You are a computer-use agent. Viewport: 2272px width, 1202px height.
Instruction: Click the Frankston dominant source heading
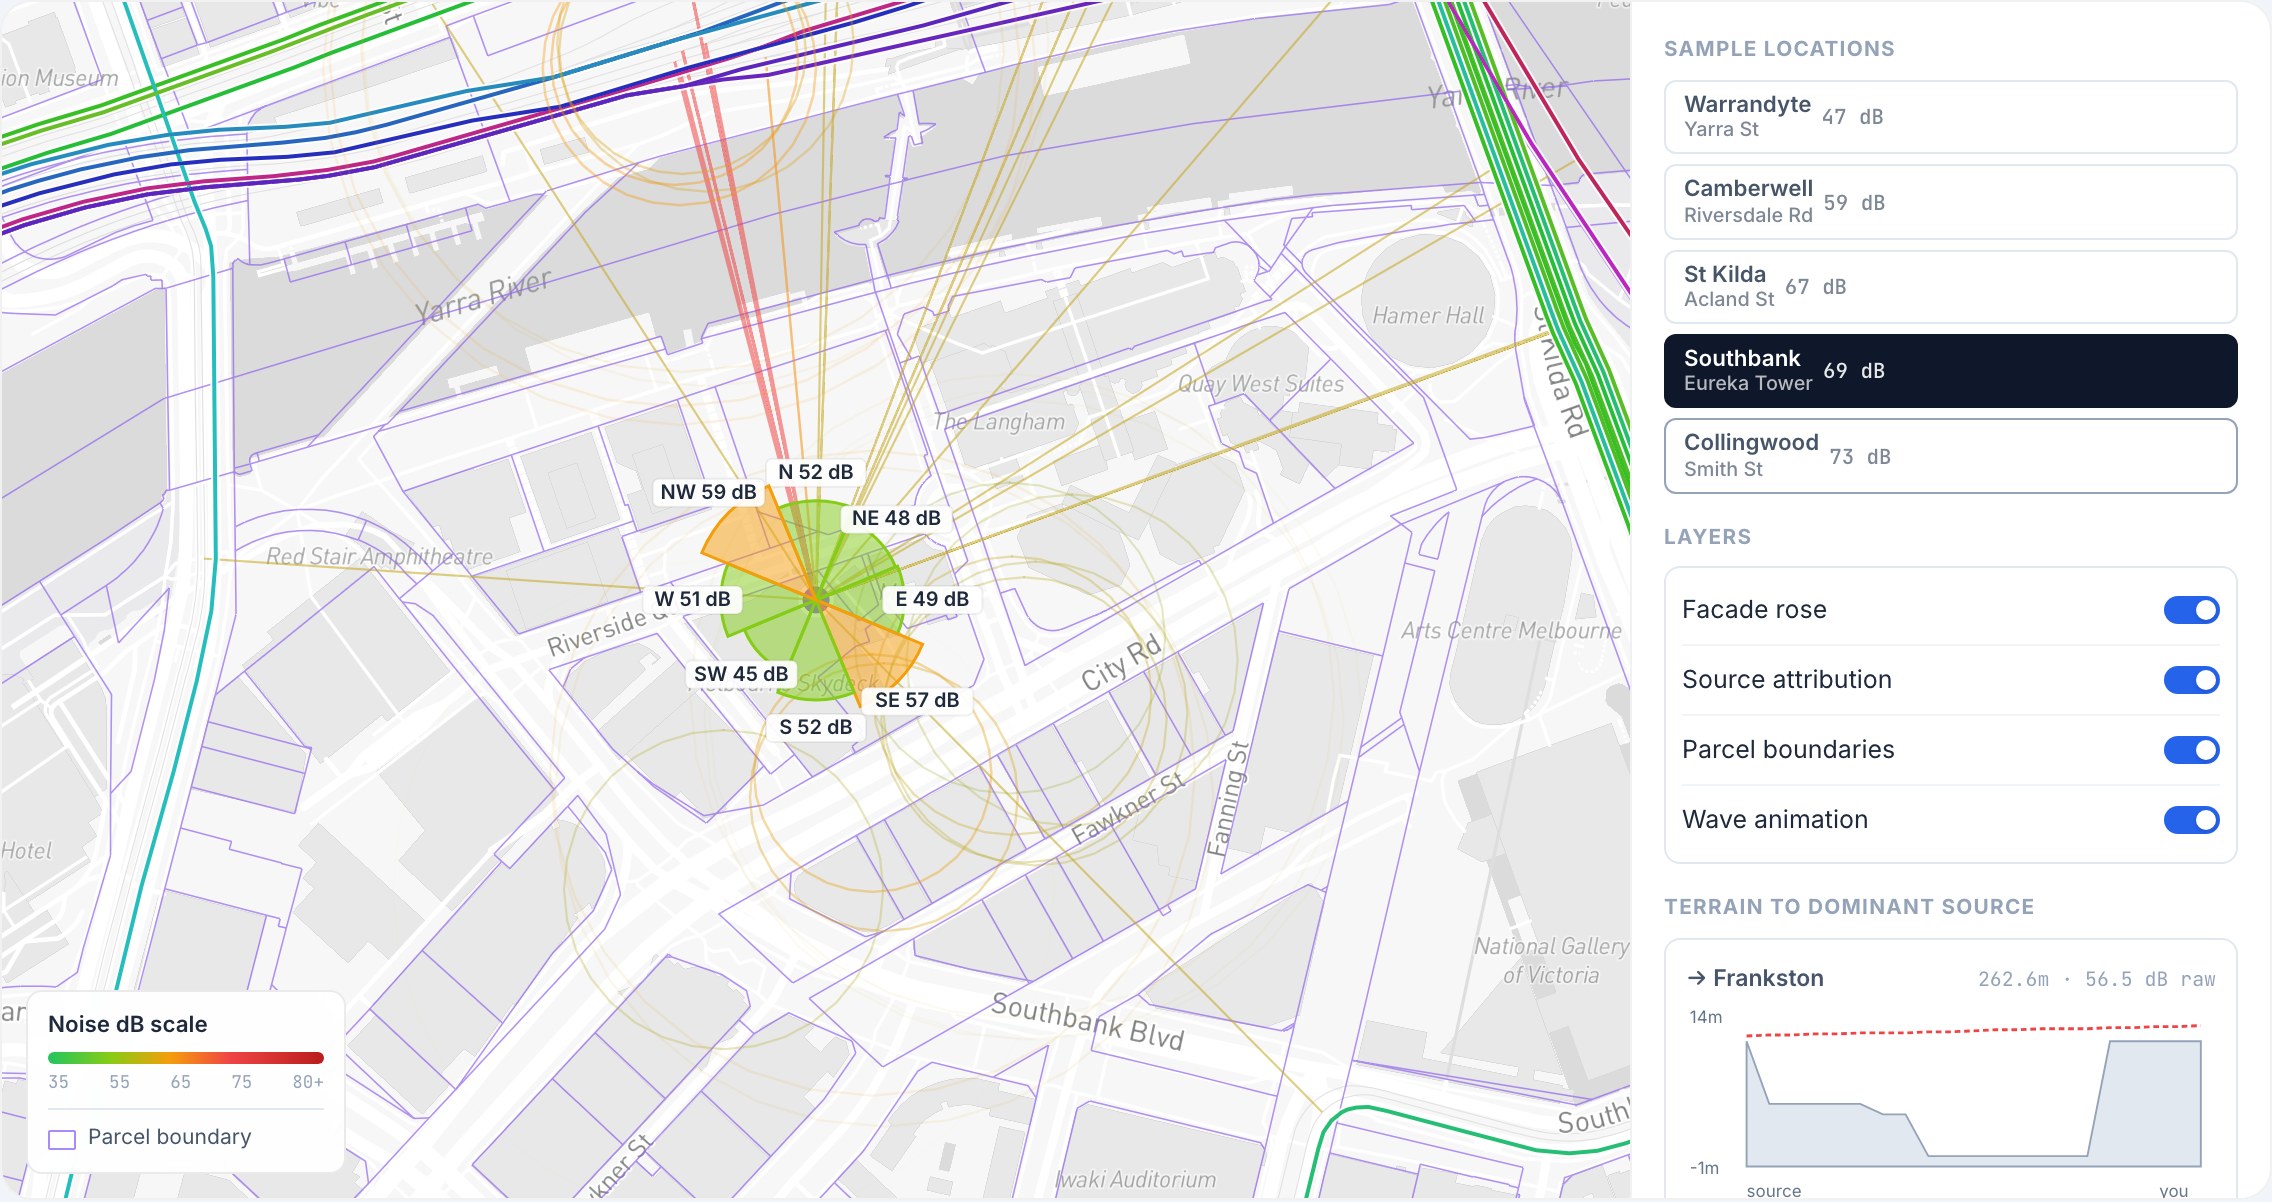tap(1755, 978)
